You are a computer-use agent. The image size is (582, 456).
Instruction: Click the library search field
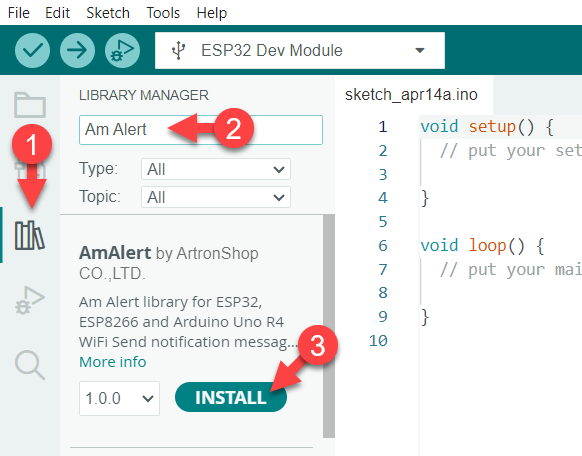pyautogui.click(x=201, y=130)
